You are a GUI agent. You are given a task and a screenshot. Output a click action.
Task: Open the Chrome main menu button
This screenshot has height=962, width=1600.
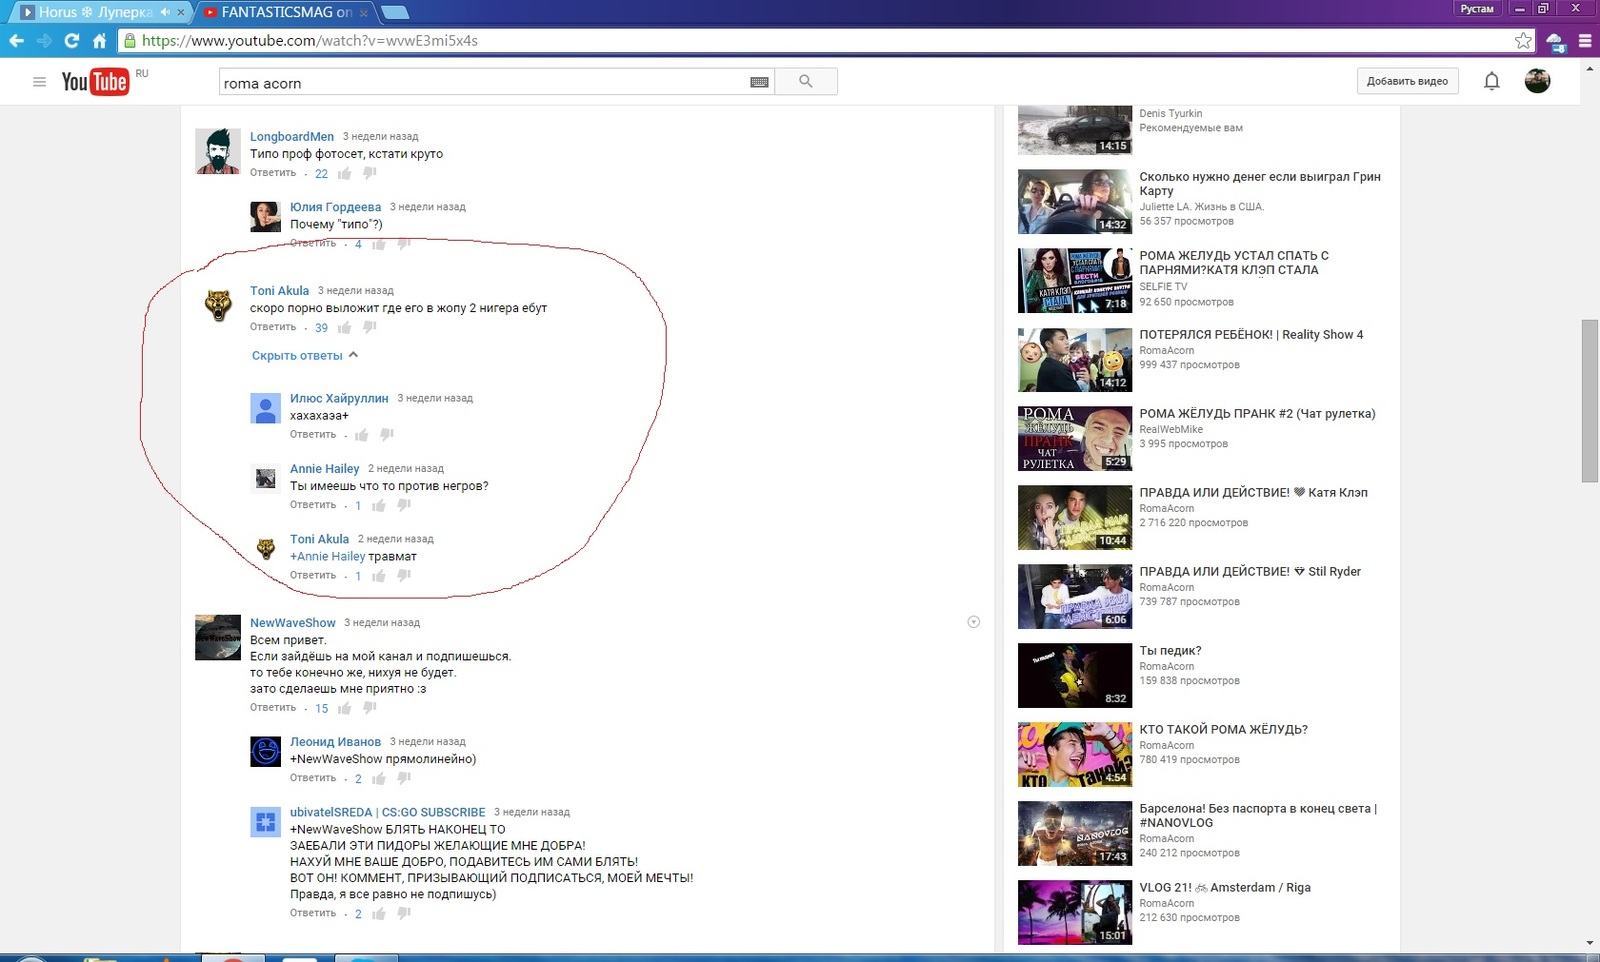(x=1585, y=41)
